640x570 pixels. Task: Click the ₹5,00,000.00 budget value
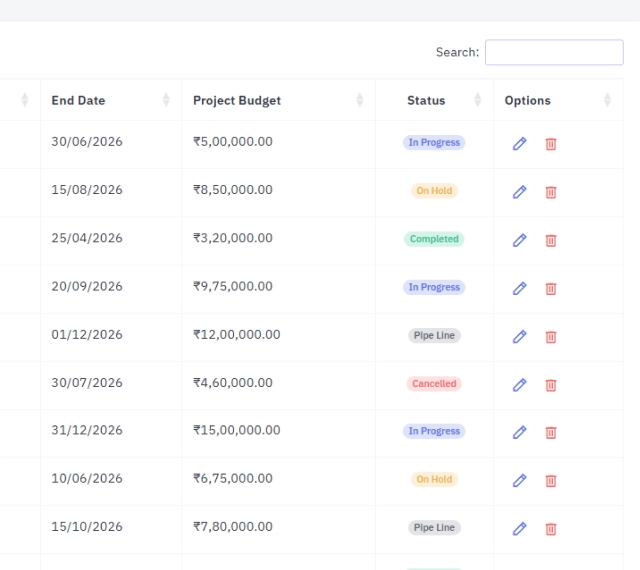coord(233,142)
